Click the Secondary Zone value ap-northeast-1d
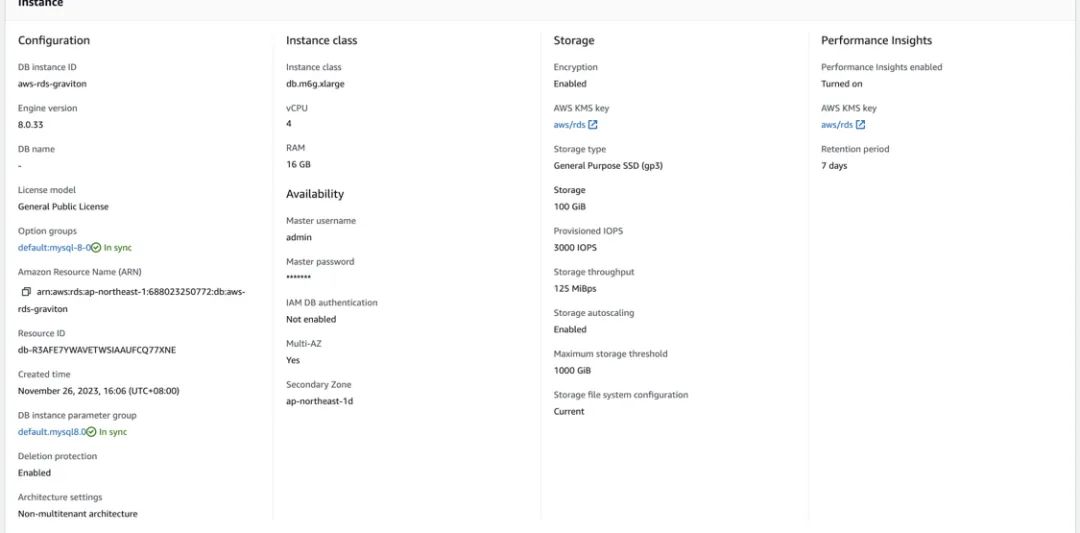 tap(319, 401)
